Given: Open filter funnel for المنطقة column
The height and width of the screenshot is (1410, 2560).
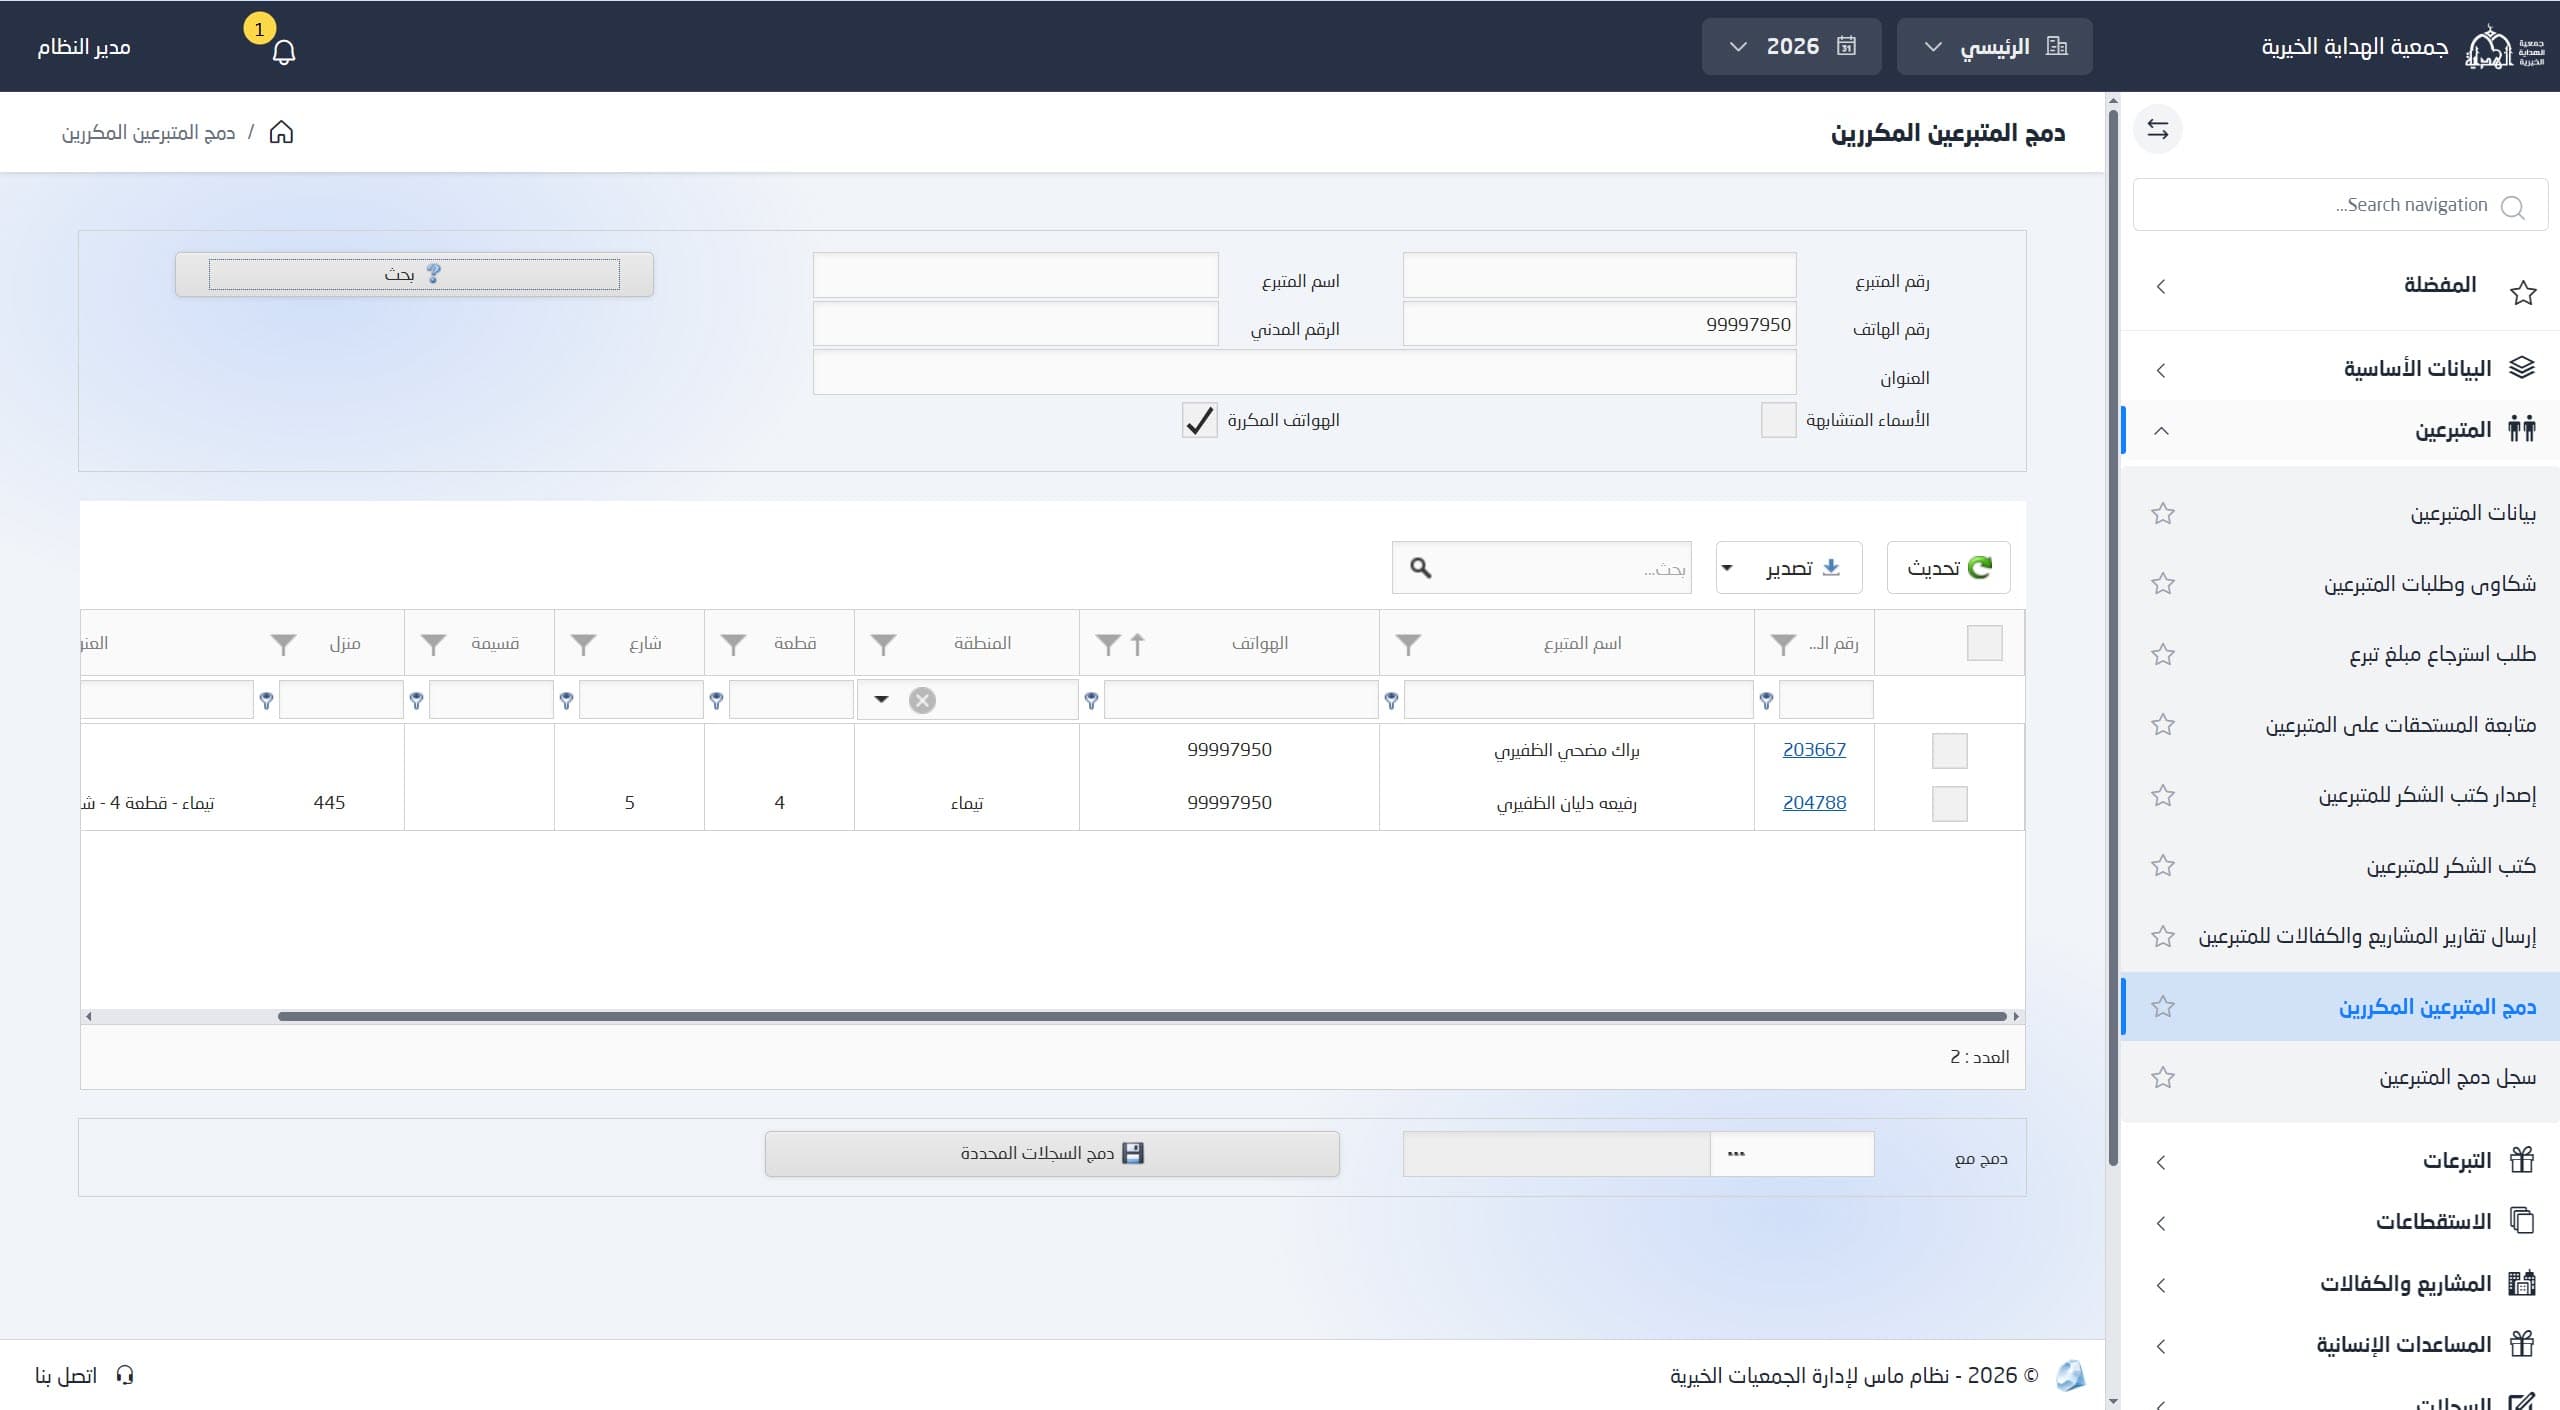Looking at the screenshot, I should [883, 644].
